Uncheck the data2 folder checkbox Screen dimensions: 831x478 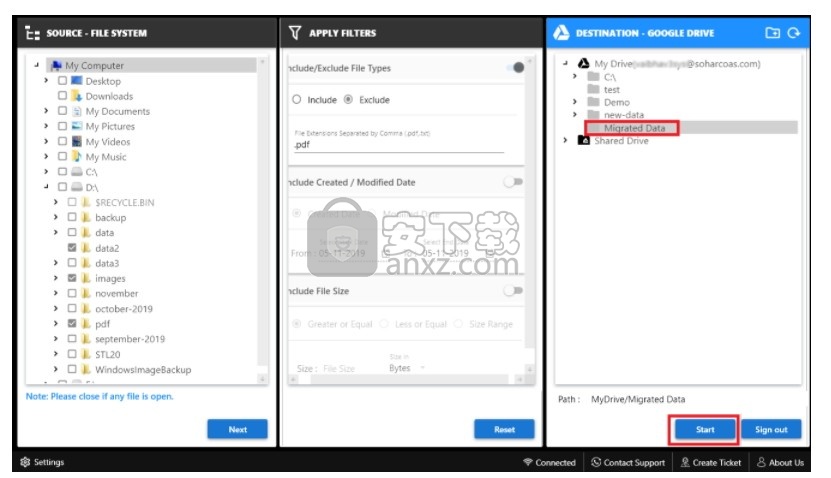pos(72,247)
